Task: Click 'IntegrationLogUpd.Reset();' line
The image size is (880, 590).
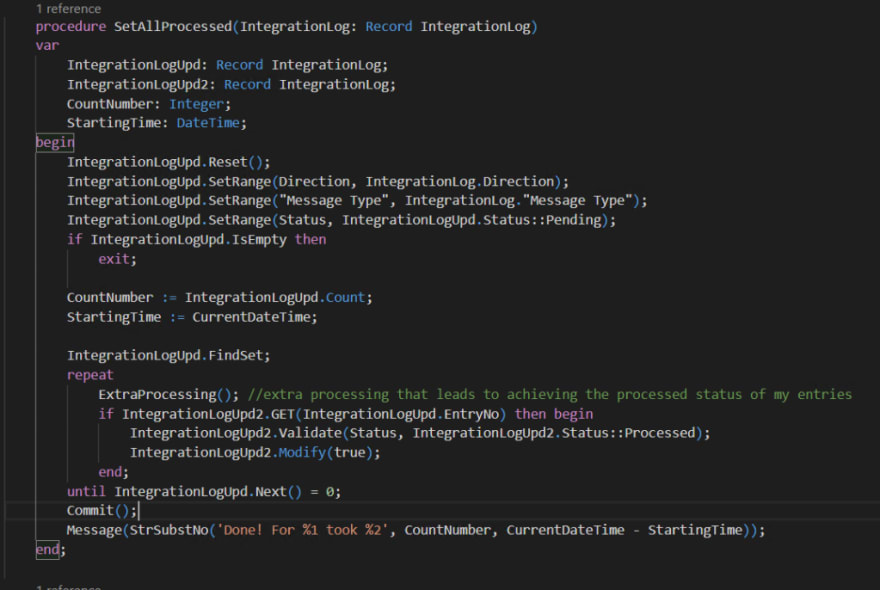Action: pyautogui.click(x=168, y=162)
